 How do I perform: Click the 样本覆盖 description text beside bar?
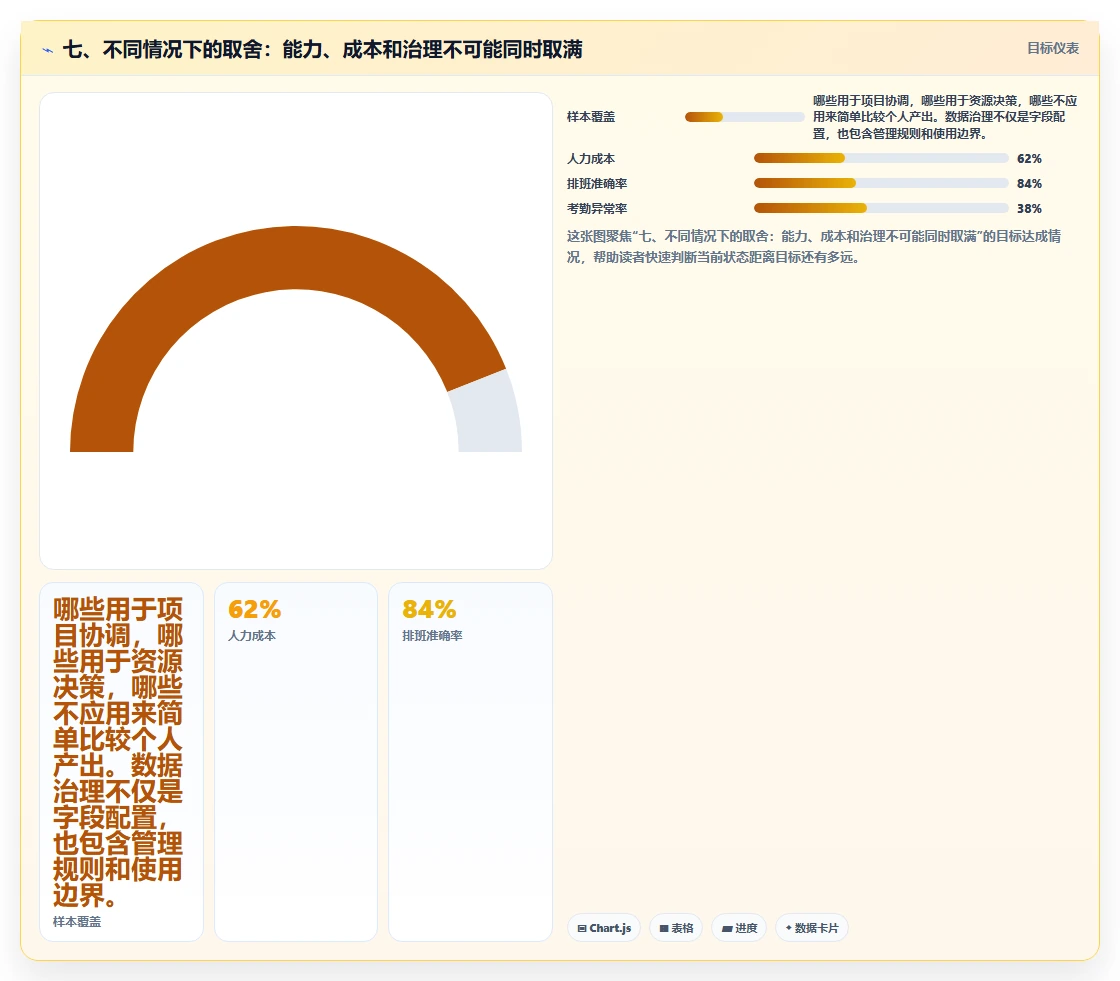[x=945, y=117]
